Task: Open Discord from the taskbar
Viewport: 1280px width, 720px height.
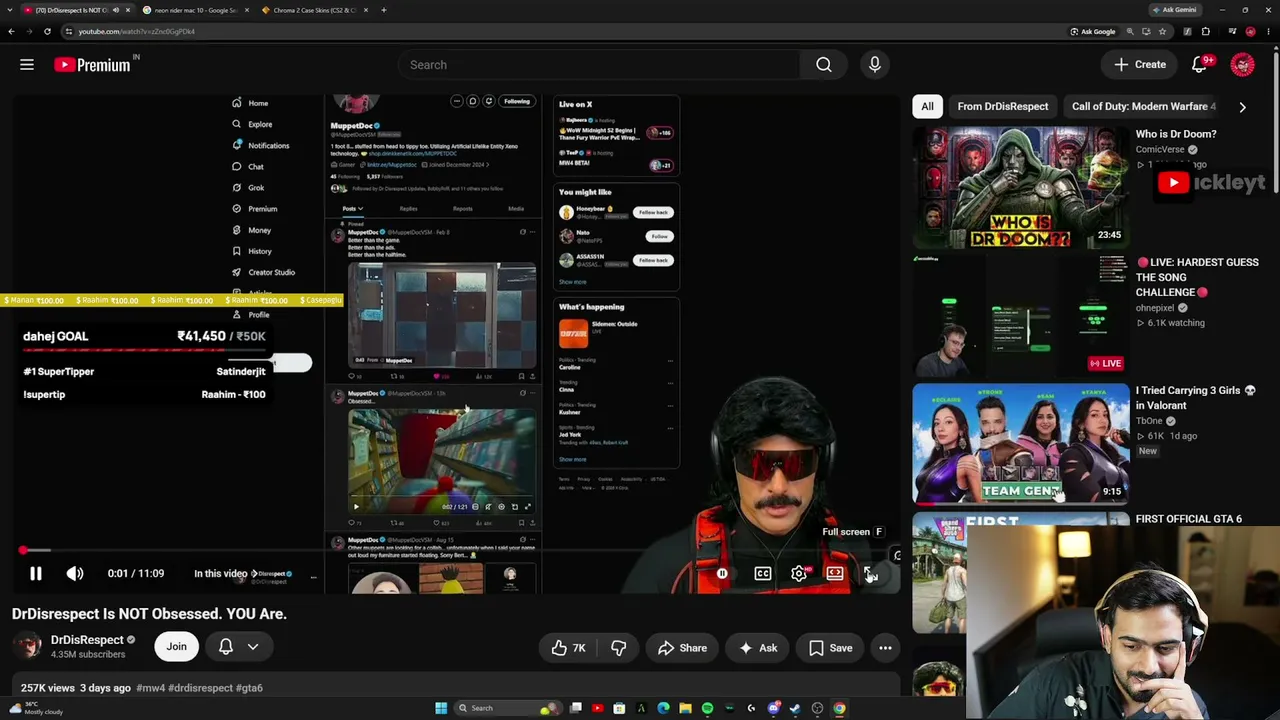Action: pyautogui.click(x=773, y=708)
